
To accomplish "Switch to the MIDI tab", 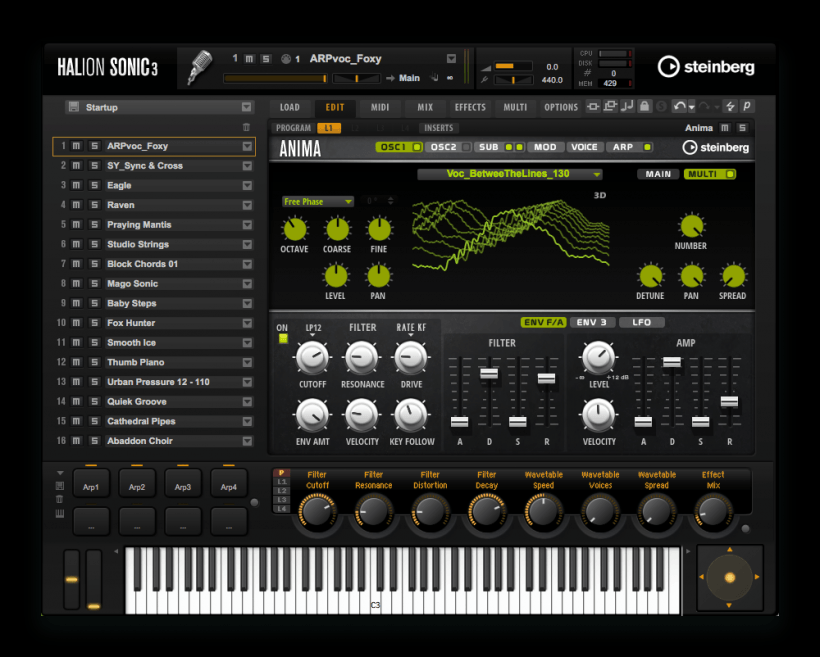I will point(380,107).
